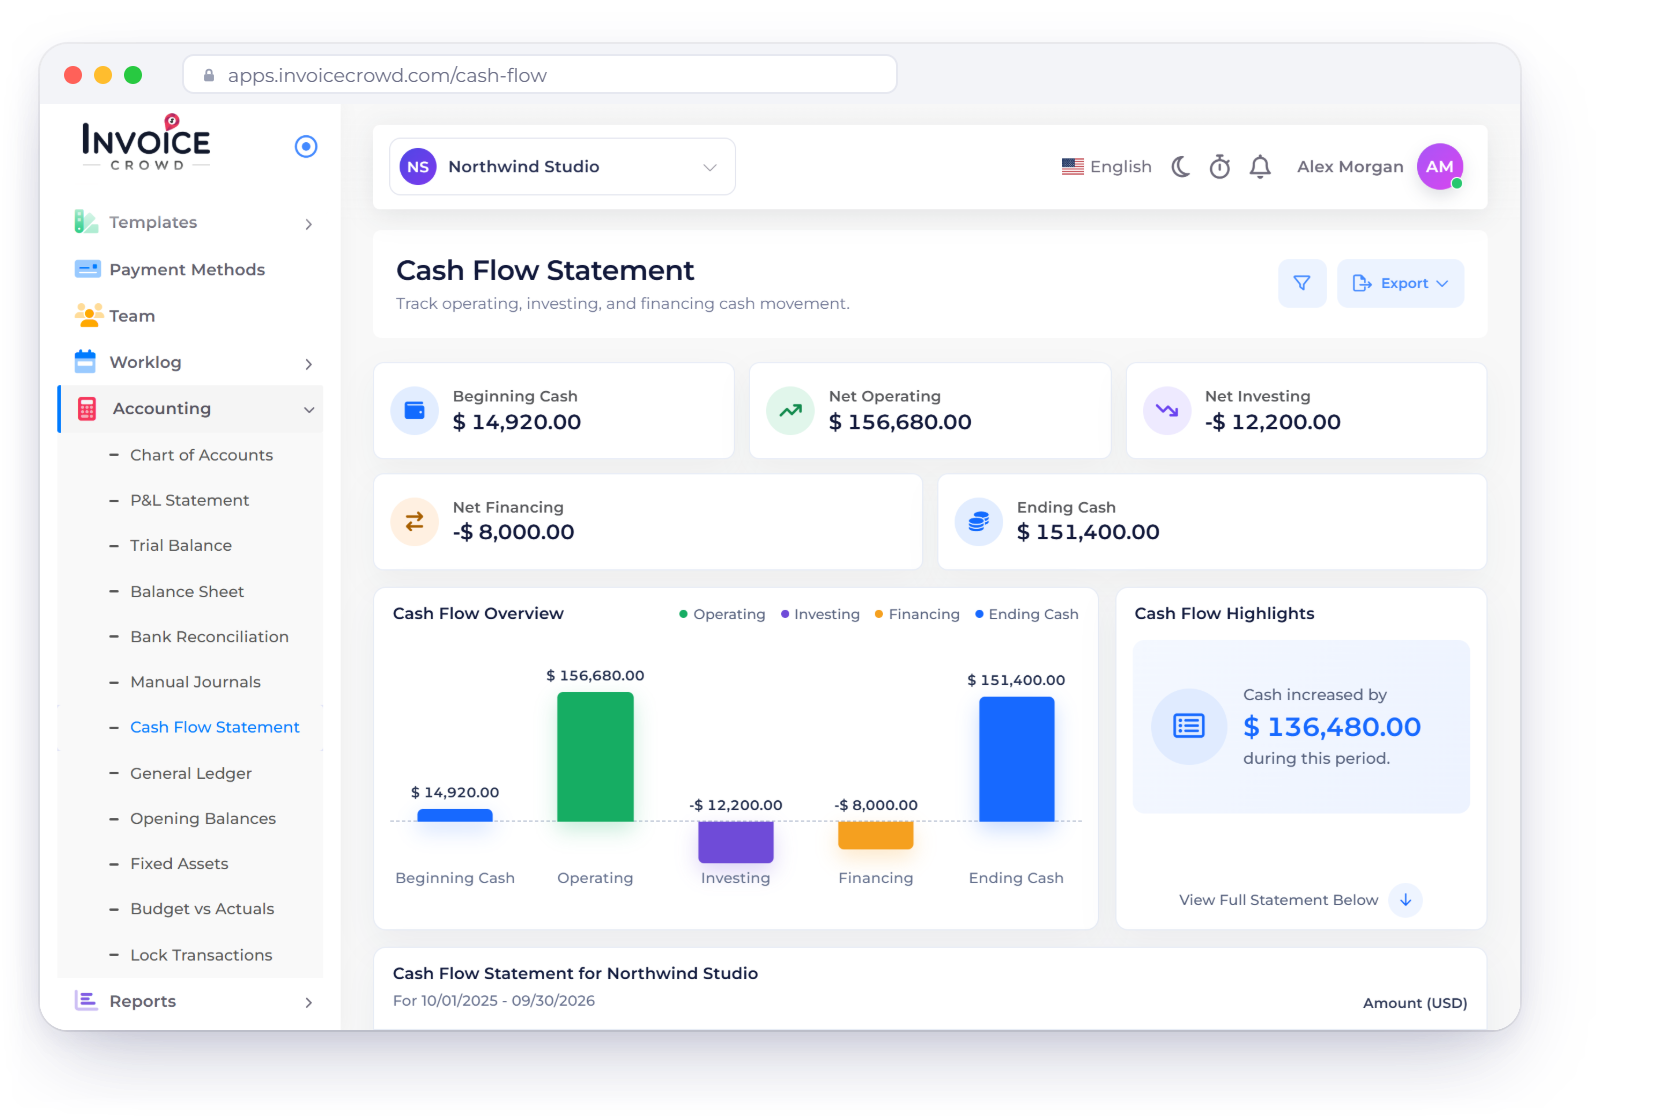
Task: Click the address bar lock icon
Action: point(209,75)
